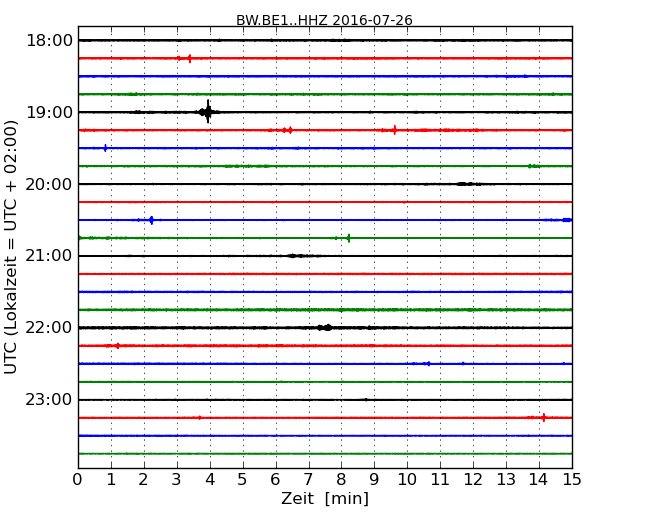
Task: Select the blue spike below 19:00 near minute 0.8
Action: [x=105, y=148]
